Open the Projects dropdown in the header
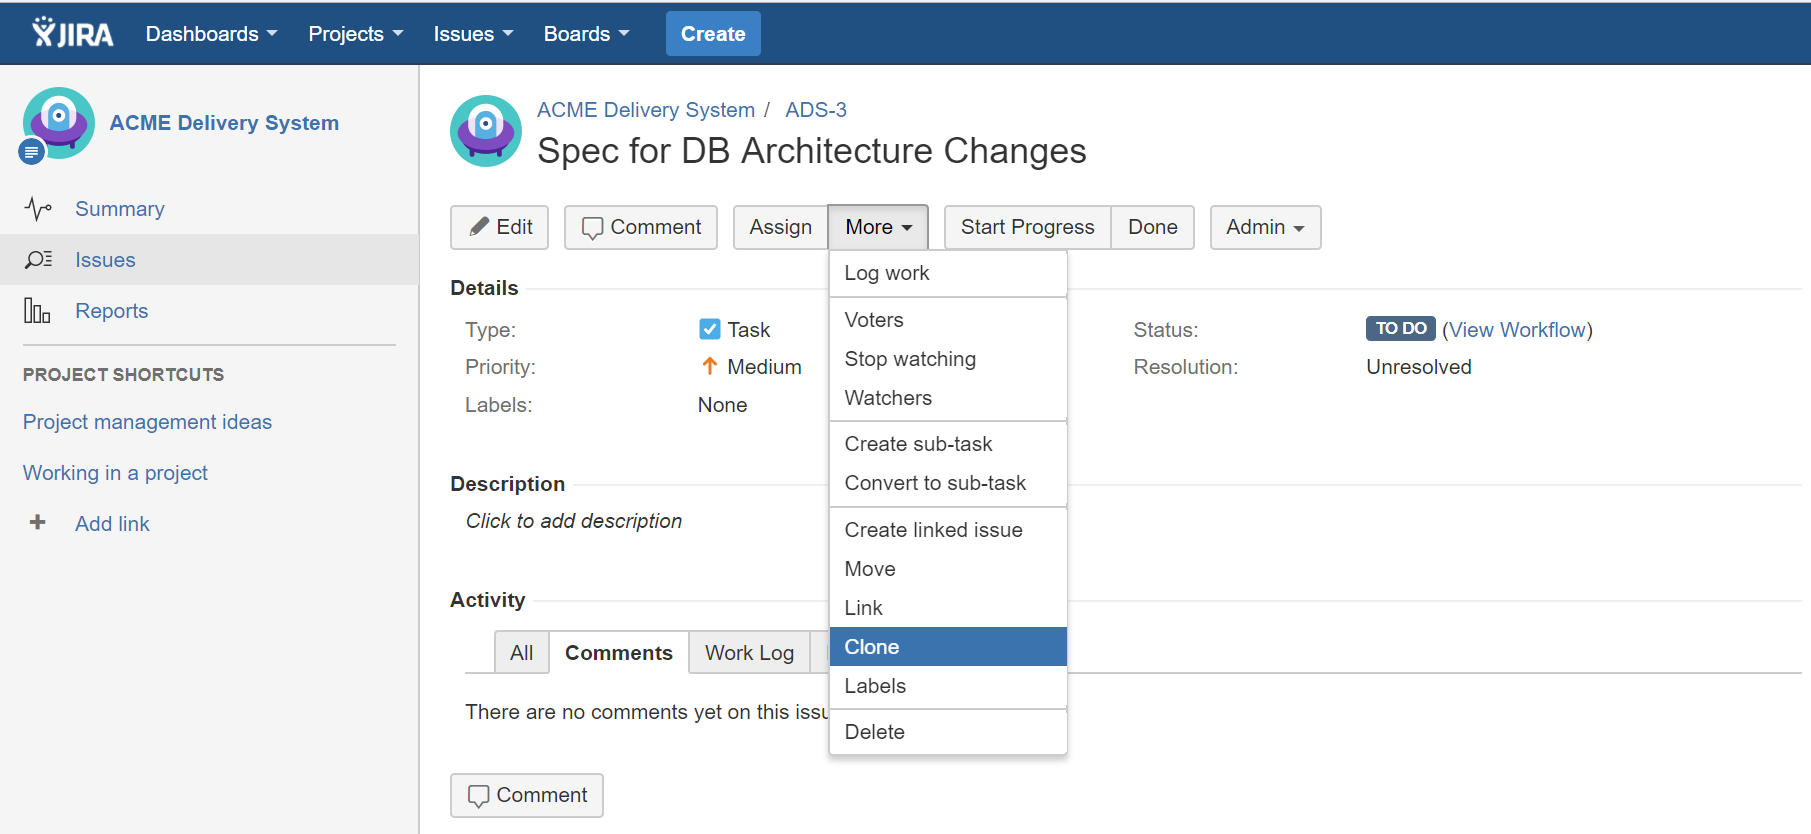The height and width of the screenshot is (834, 1811). (355, 34)
